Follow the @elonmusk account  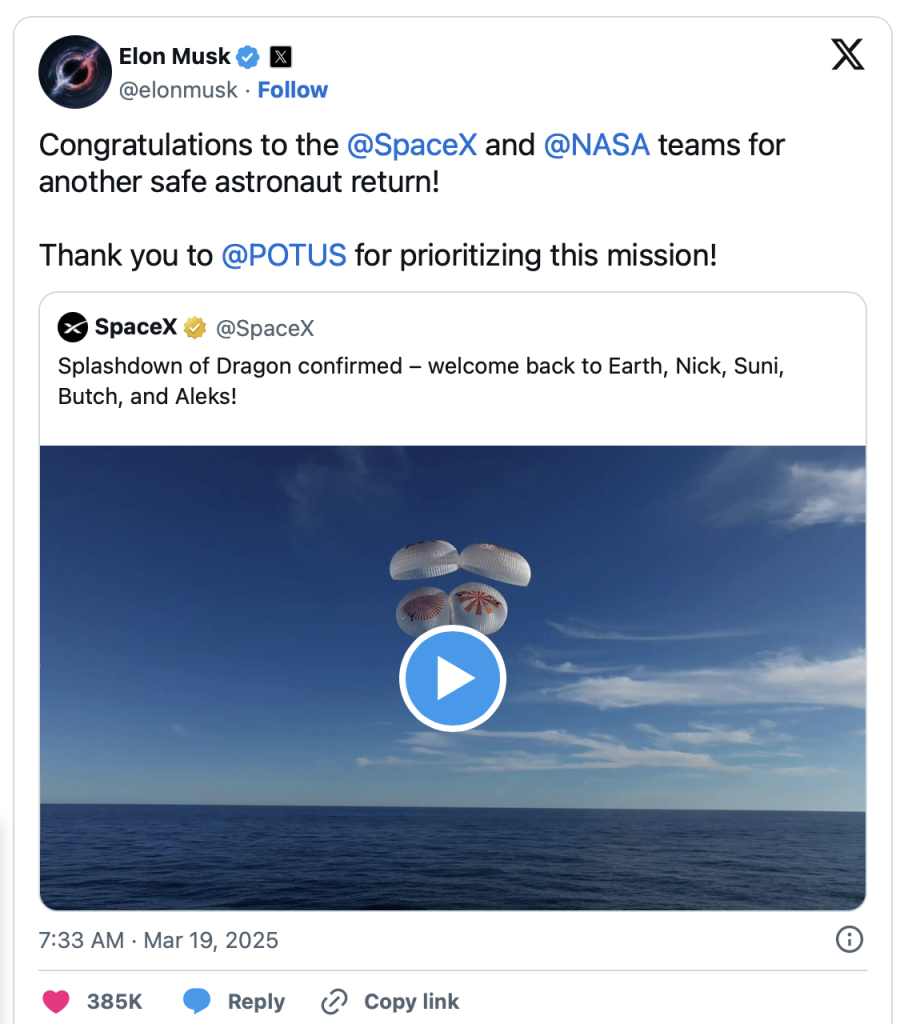tap(292, 90)
